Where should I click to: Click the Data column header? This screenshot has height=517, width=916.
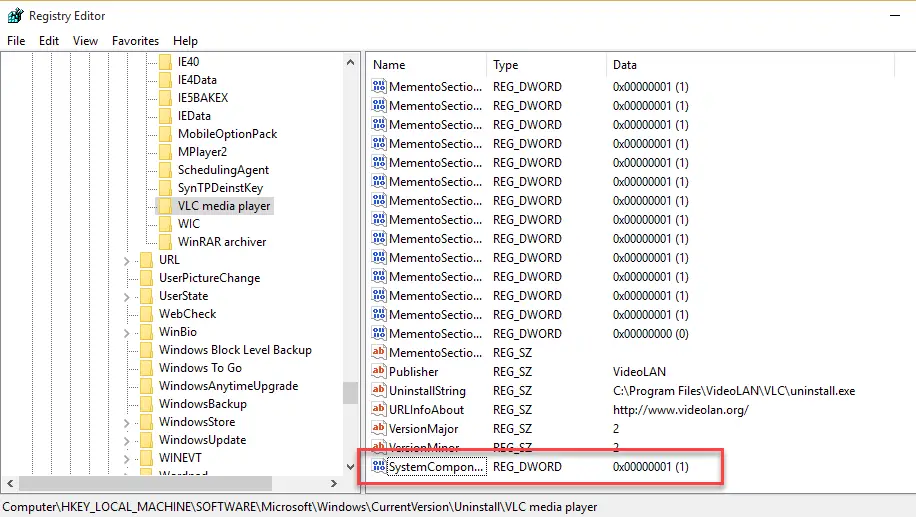[x=624, y=65]
